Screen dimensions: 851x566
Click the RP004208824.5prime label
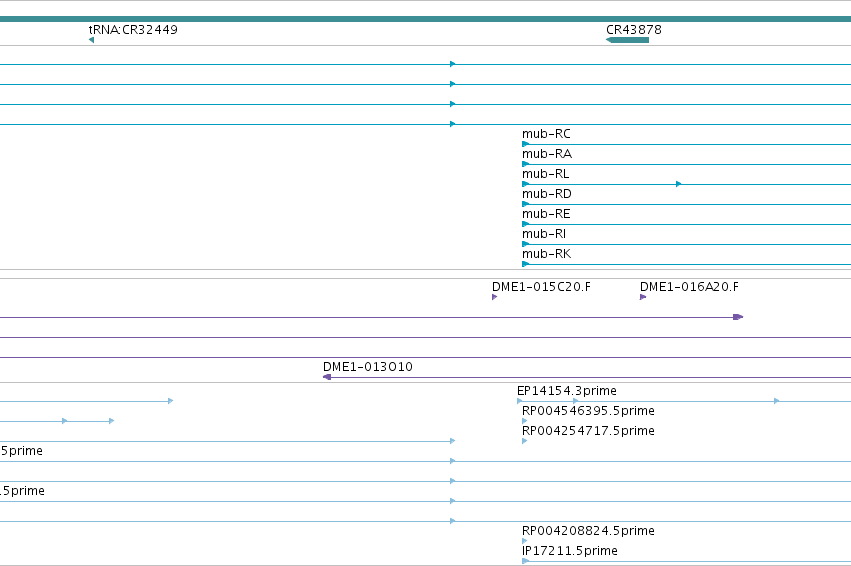pos(588,531)
